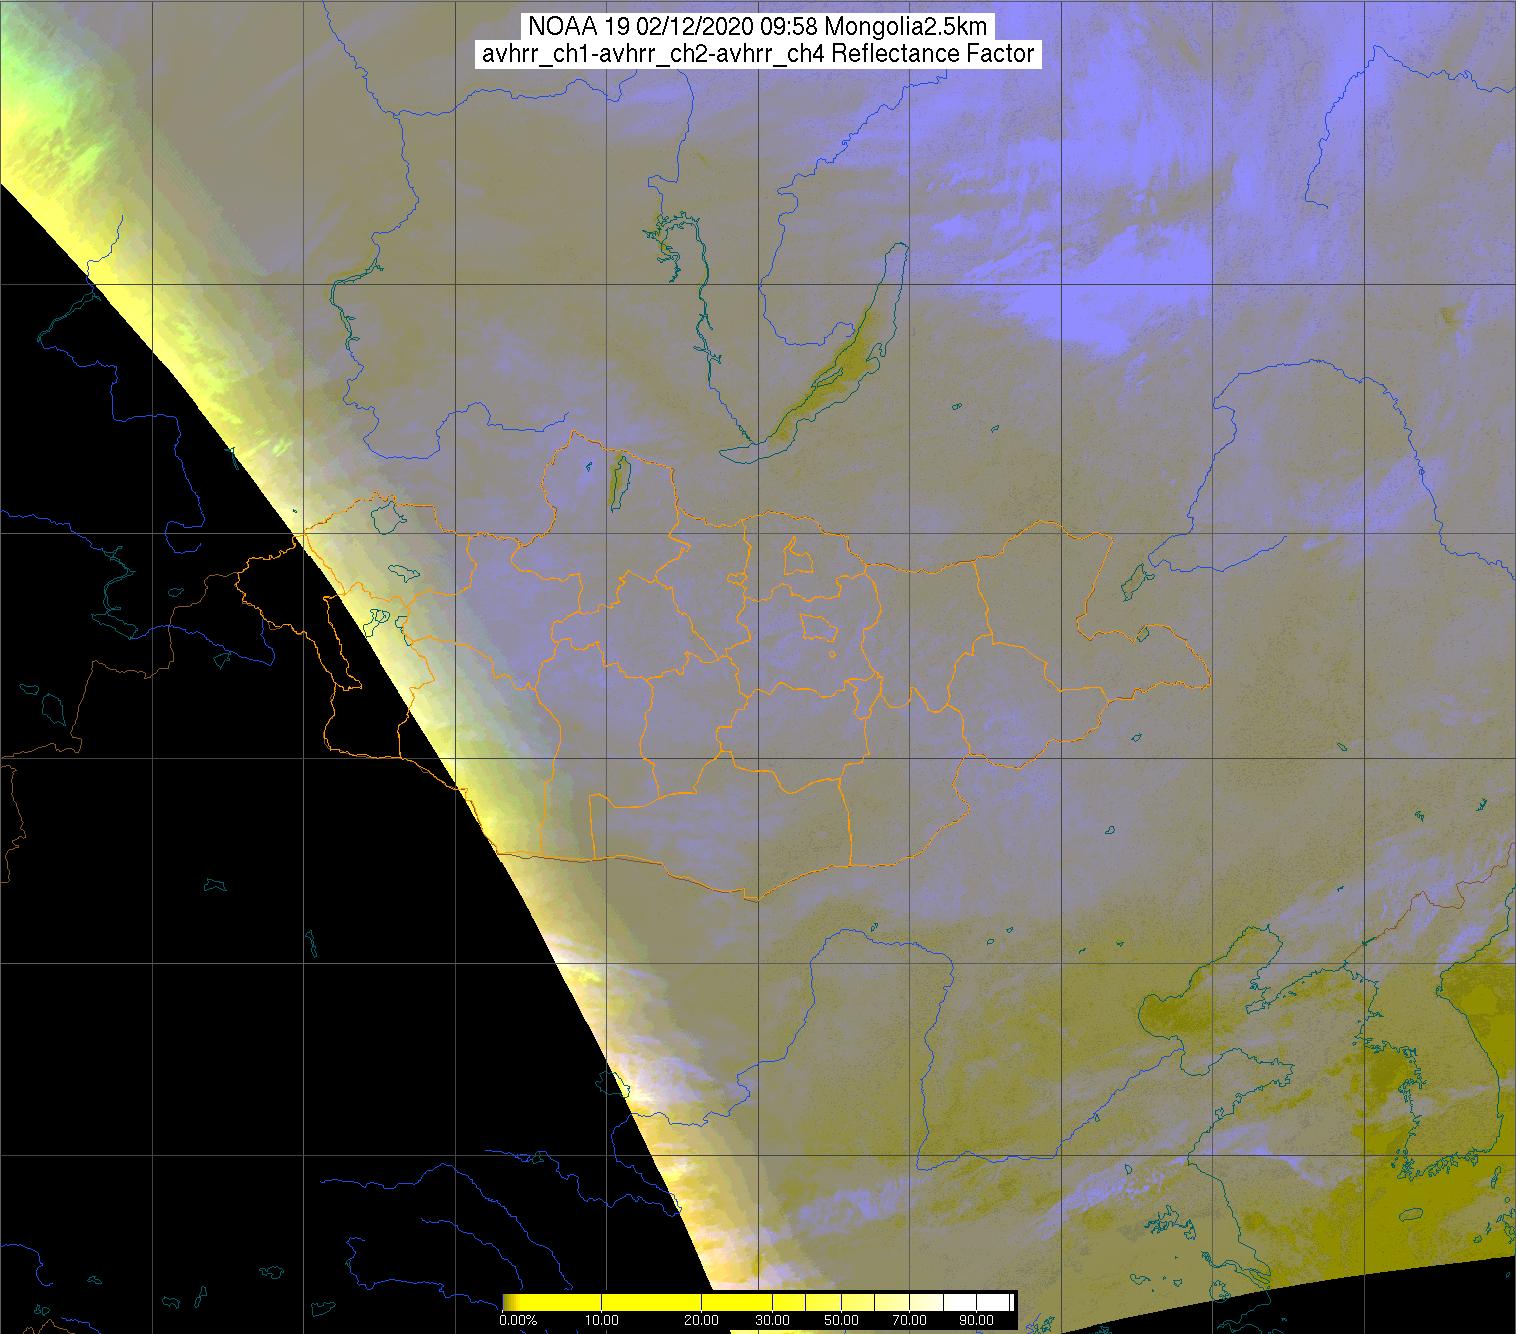
Task: Click the 'NOAA 19 02/12/2020 09:58 Mongolia2.5km' title
Action: point(757,26)
